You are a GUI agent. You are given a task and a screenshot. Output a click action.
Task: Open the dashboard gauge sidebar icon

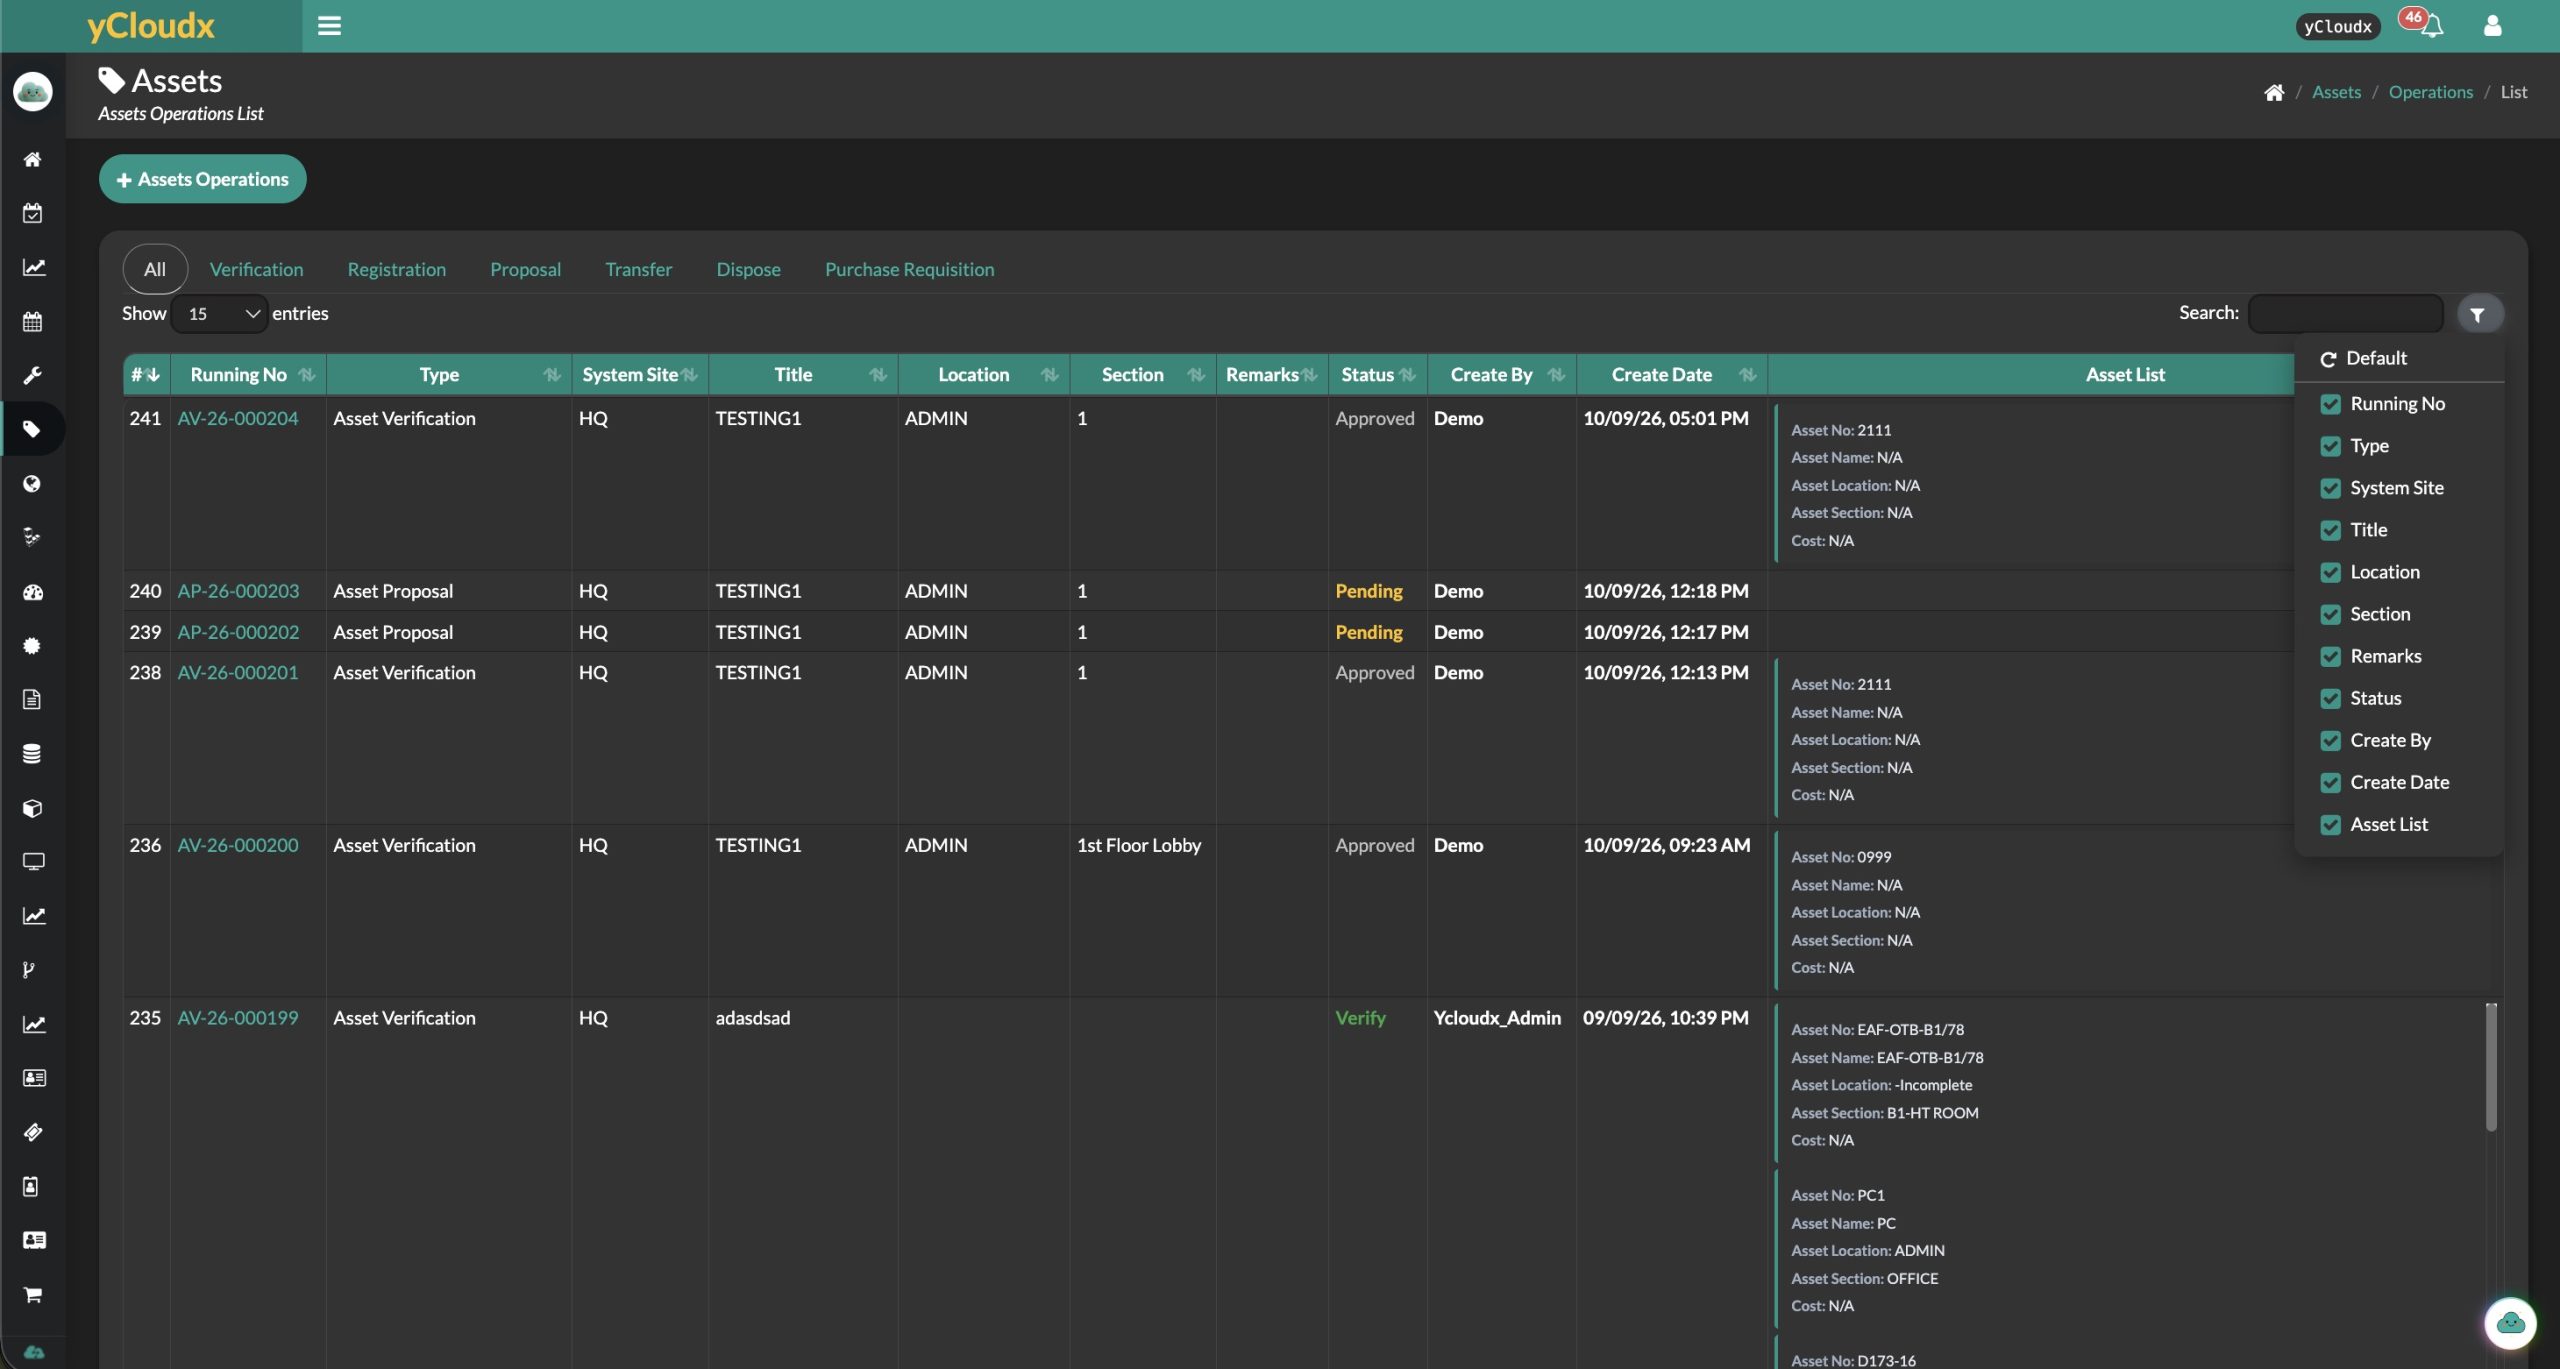tap(33, 591)
